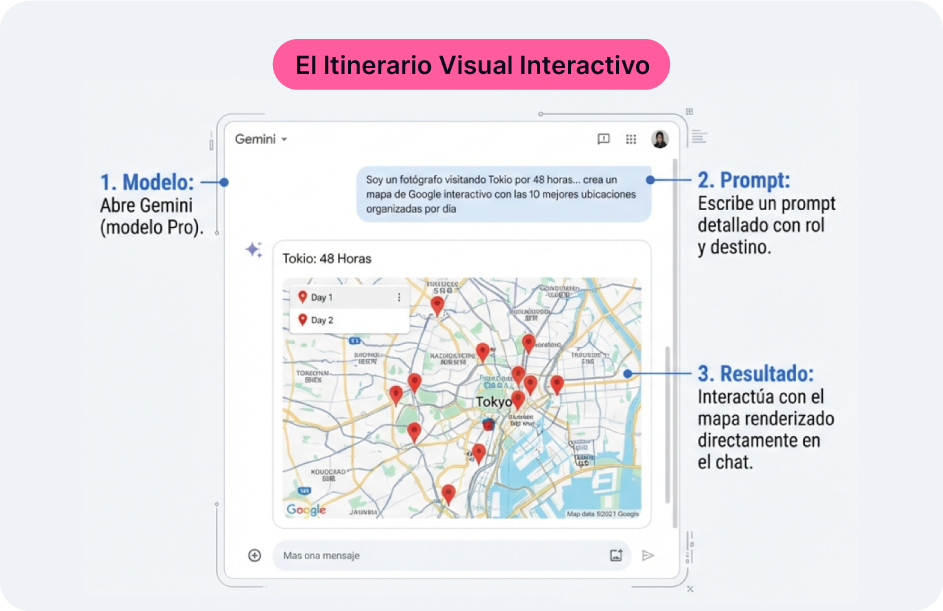Click the Google logo on the map

coord(306,510)
